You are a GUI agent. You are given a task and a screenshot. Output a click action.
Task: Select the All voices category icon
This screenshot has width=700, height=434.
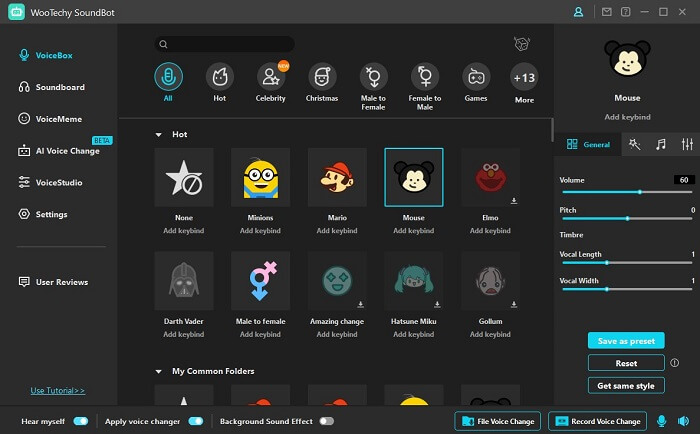tap(168, 77)
